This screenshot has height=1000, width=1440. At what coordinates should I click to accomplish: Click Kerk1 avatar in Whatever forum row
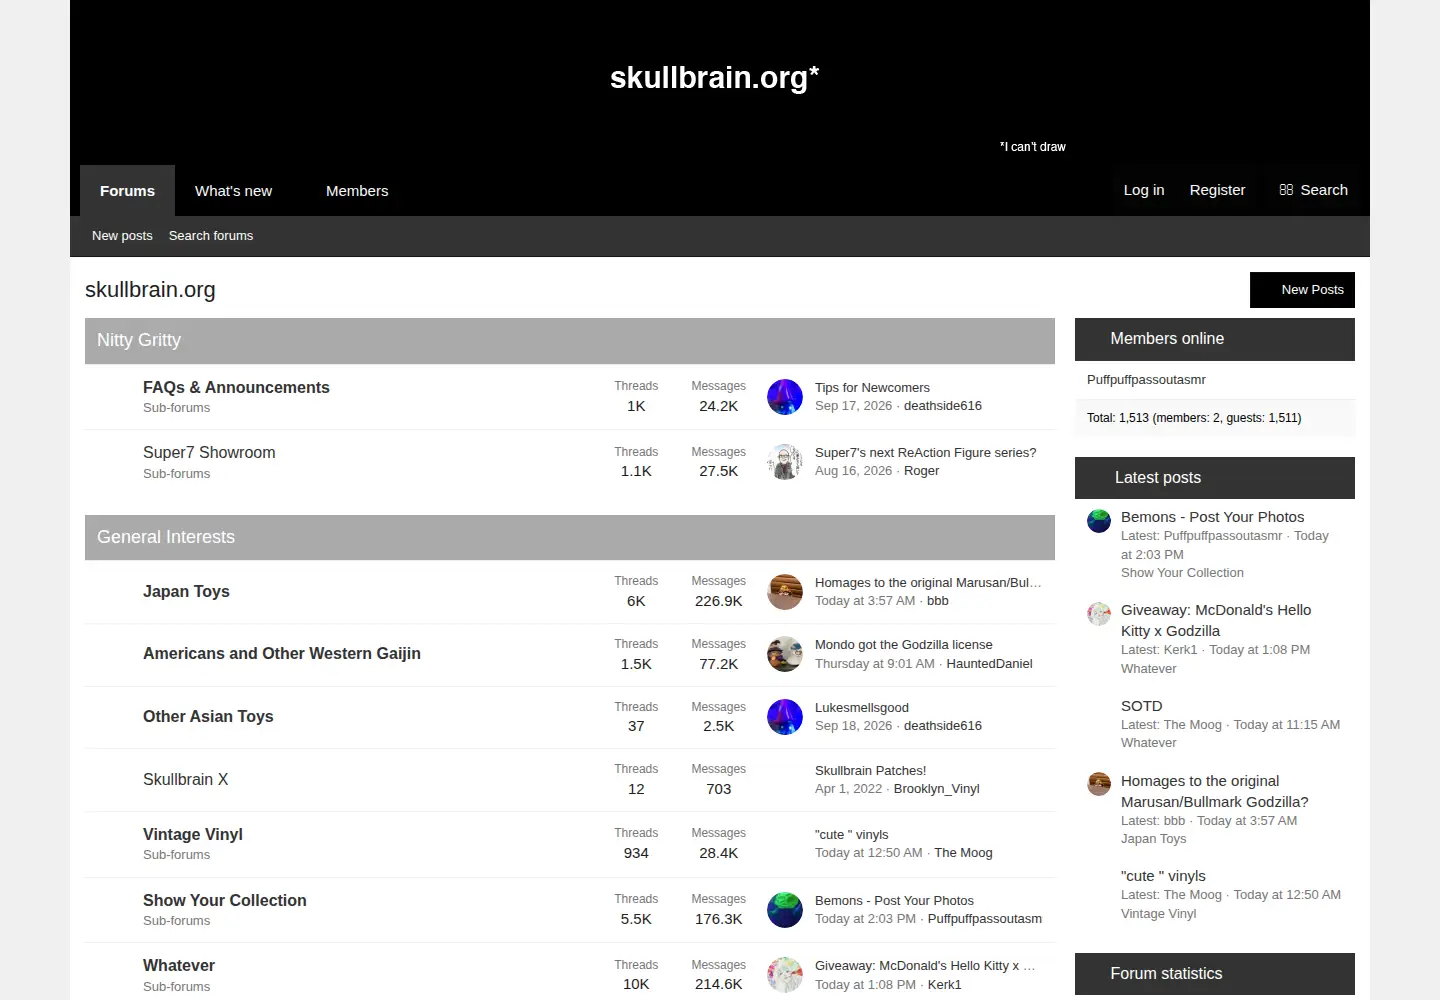pos(785,975)
